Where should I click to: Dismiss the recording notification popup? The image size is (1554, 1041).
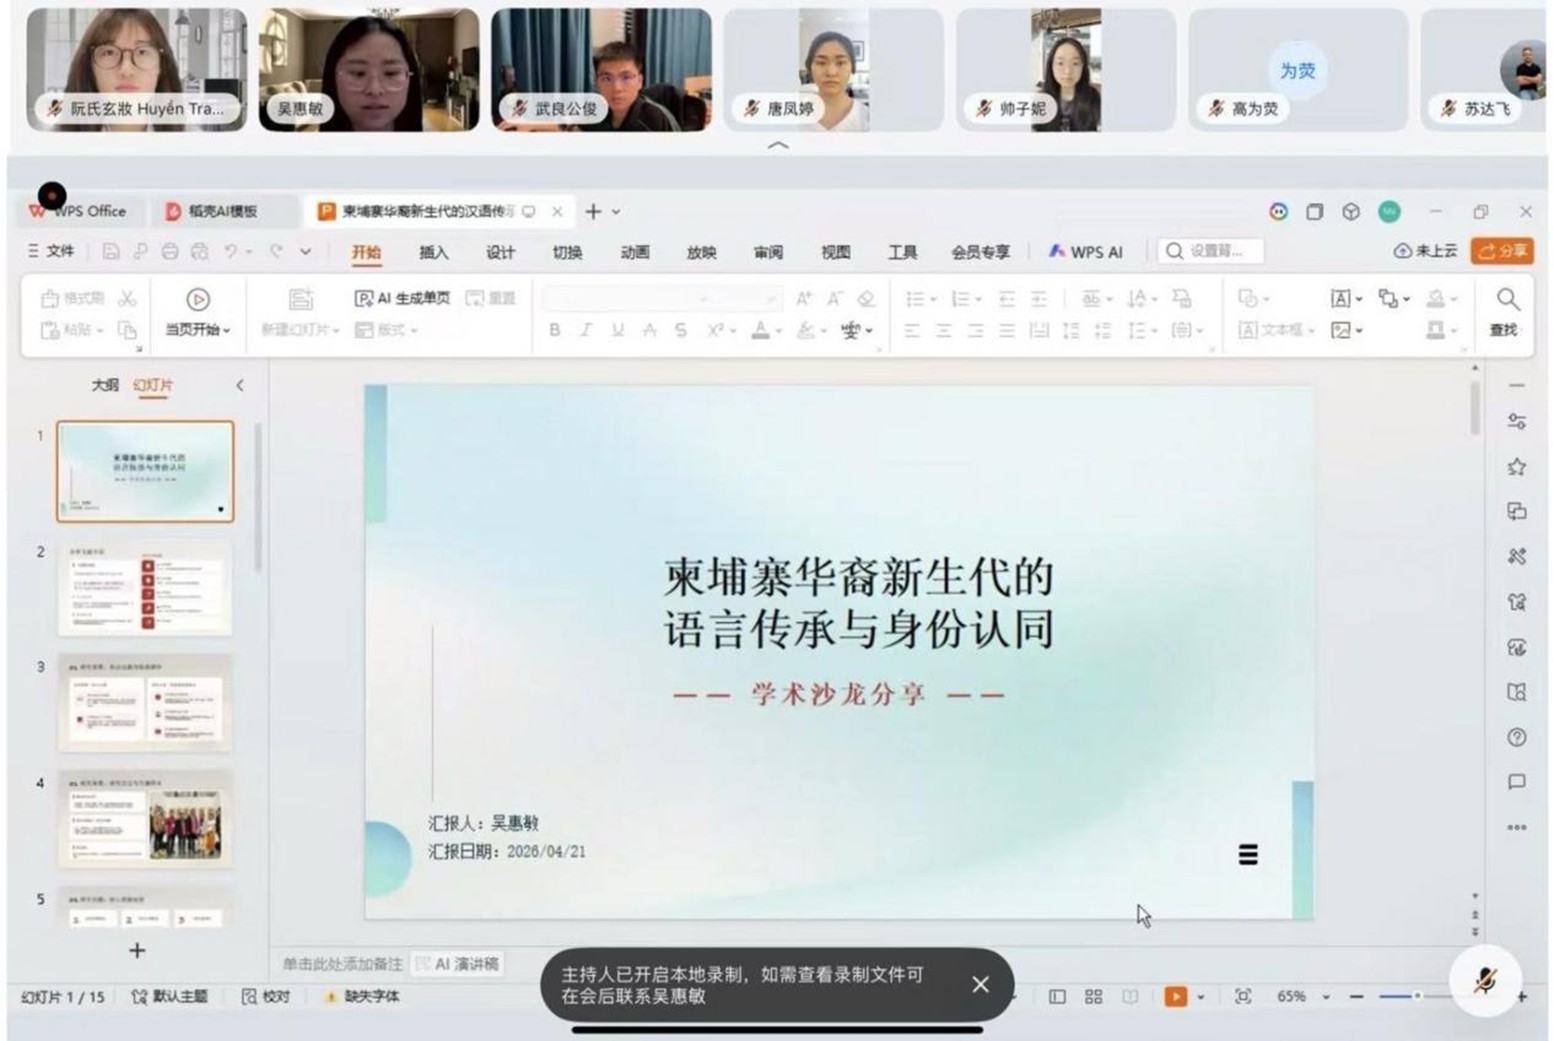click(x=980, y=985)
